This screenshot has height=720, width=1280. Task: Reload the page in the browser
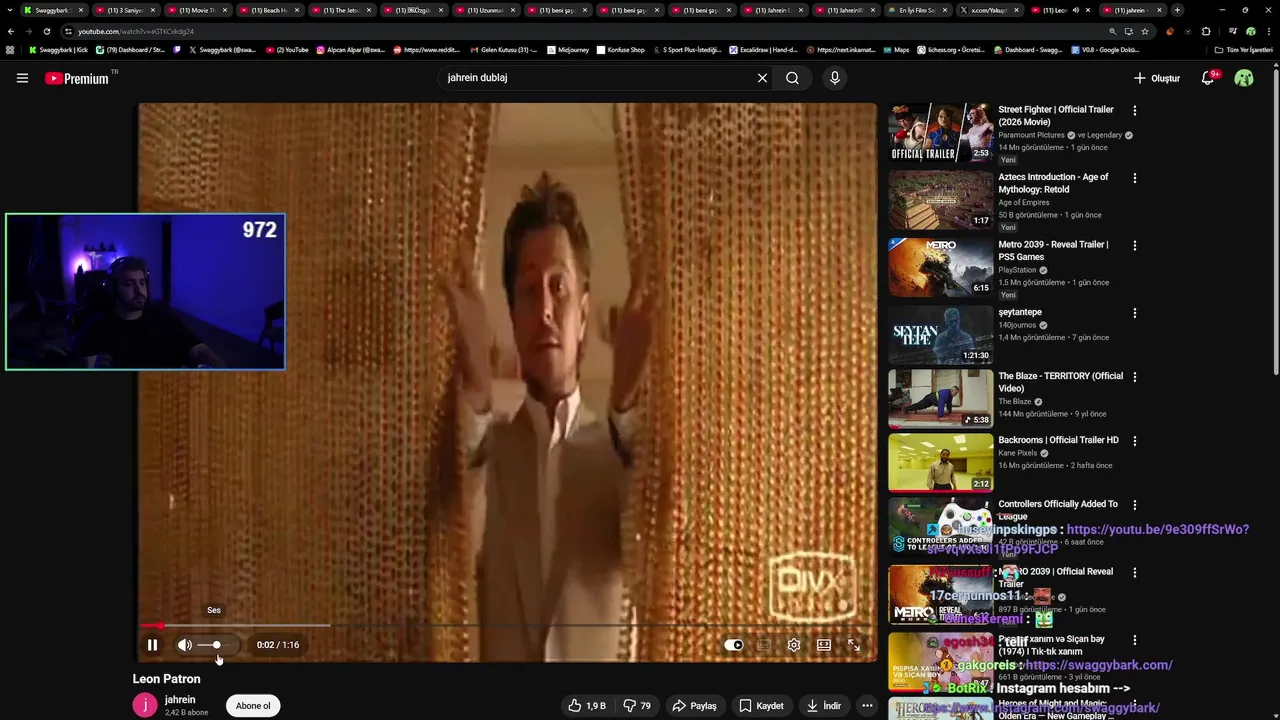[46, 31]
